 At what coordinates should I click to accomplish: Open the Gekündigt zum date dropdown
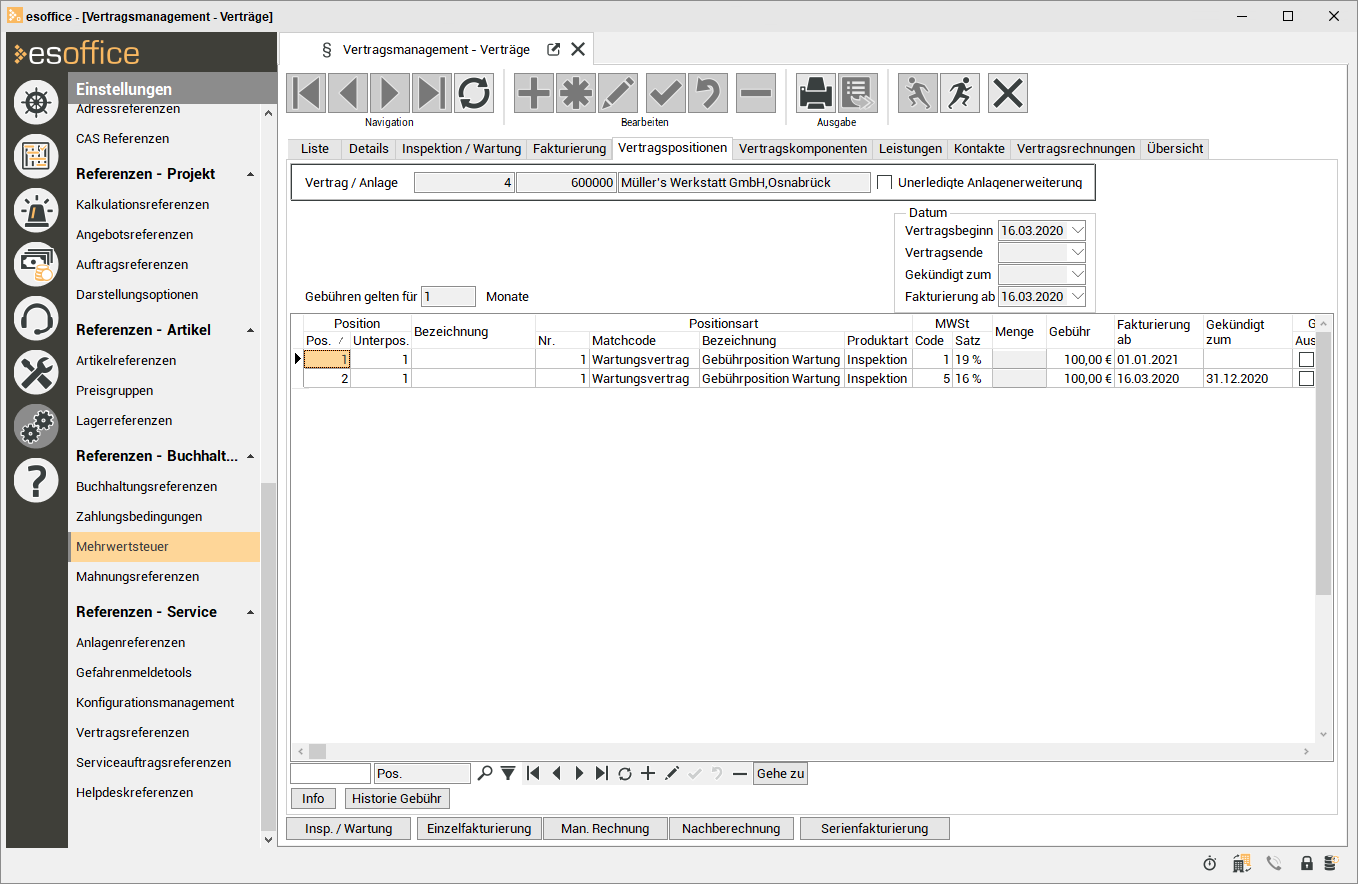click(x=1077, y=275)
